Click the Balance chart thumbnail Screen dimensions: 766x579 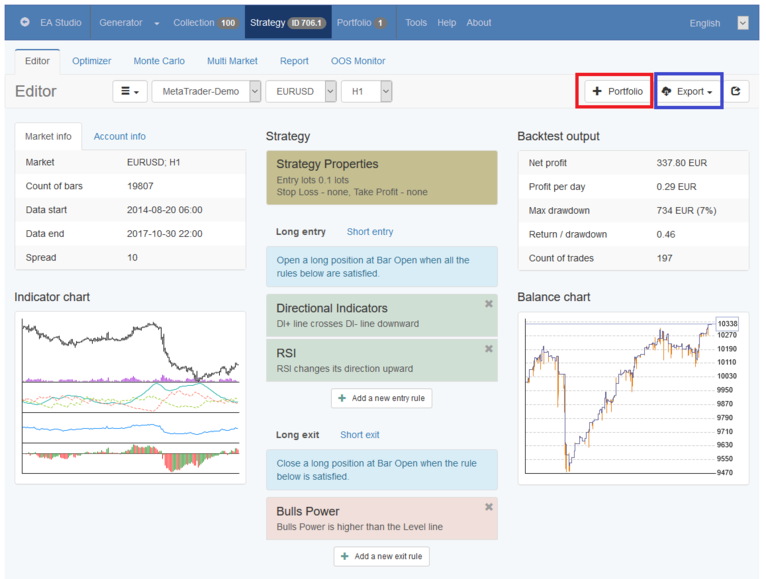tap(633, 398)
